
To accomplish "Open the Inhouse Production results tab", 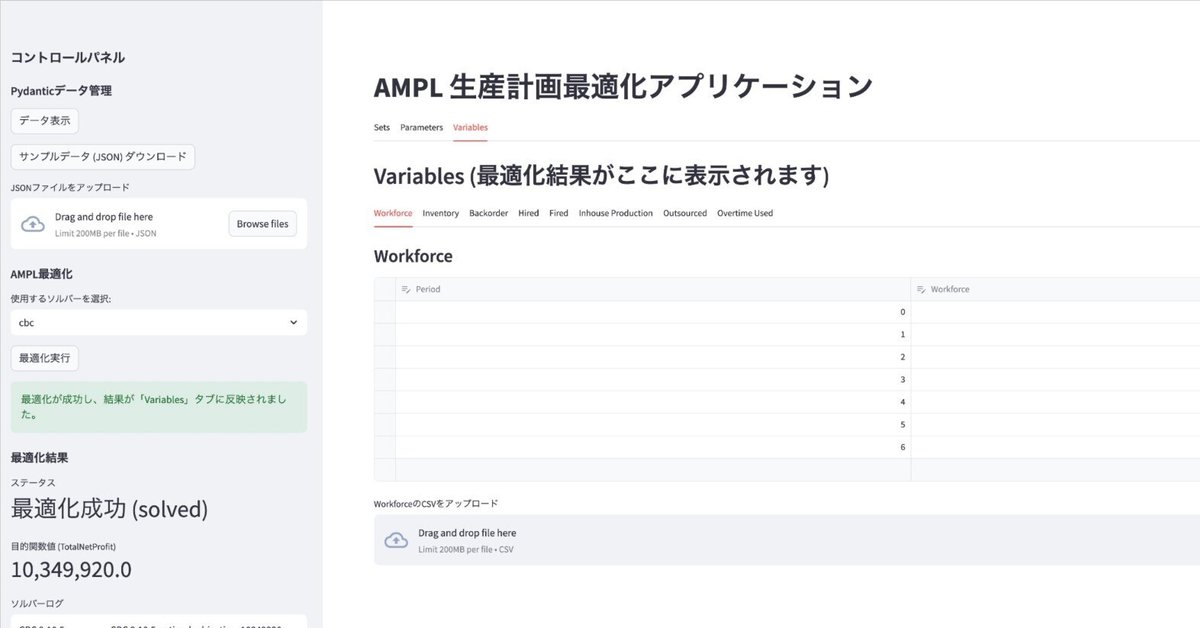I will 615,212.
